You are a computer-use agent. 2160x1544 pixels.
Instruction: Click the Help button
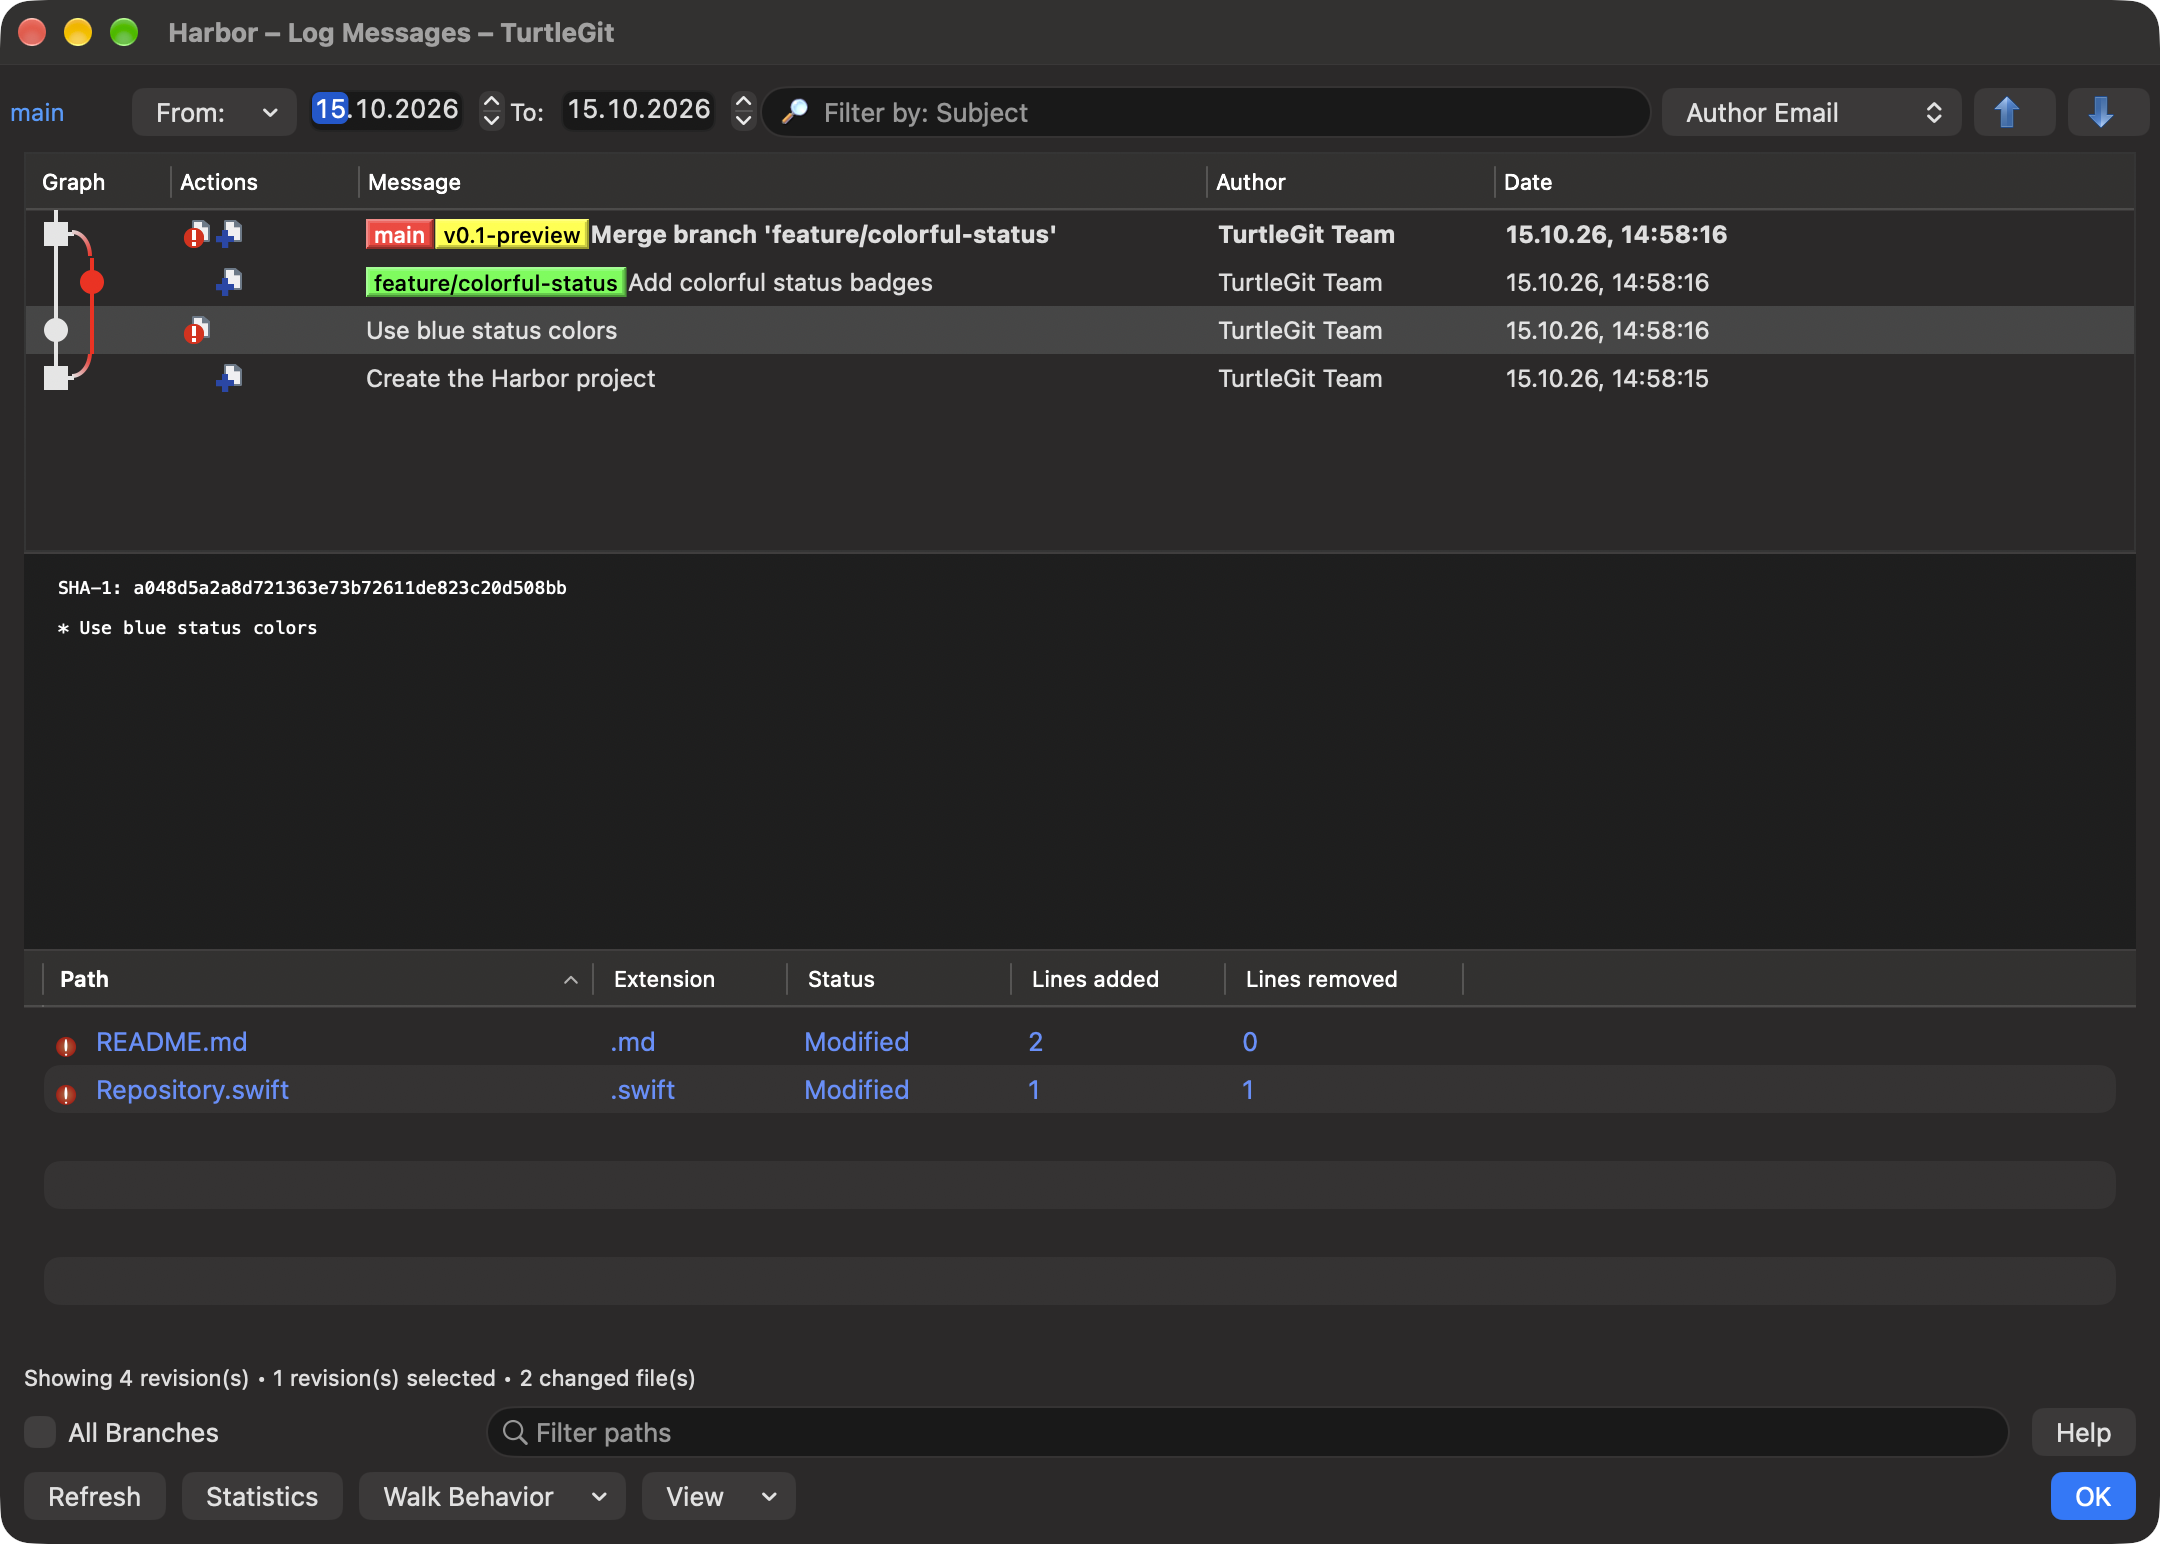pos(2084,1432)
